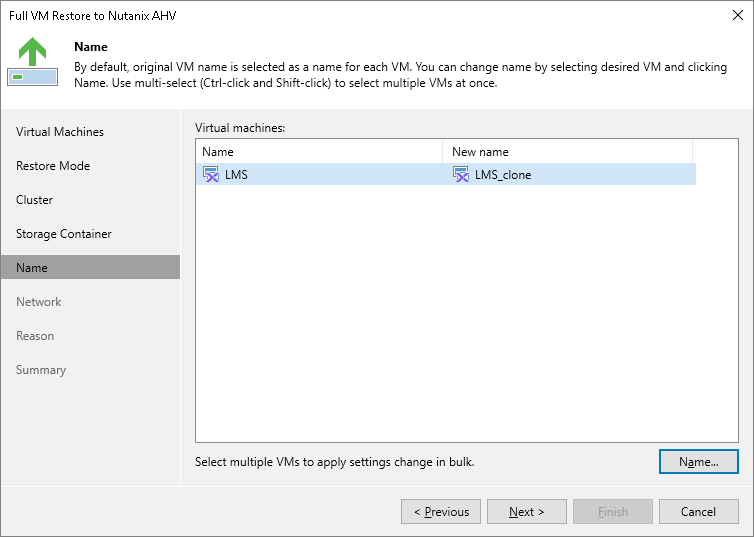Image resolution: width=754 pixels, height=537 pixels.
Task: Open the Restore Mode step
Action: coord(53,166)
